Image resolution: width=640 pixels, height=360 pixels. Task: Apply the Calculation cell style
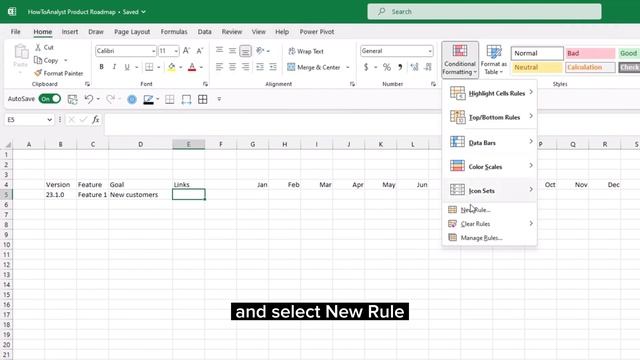[590, 67]
